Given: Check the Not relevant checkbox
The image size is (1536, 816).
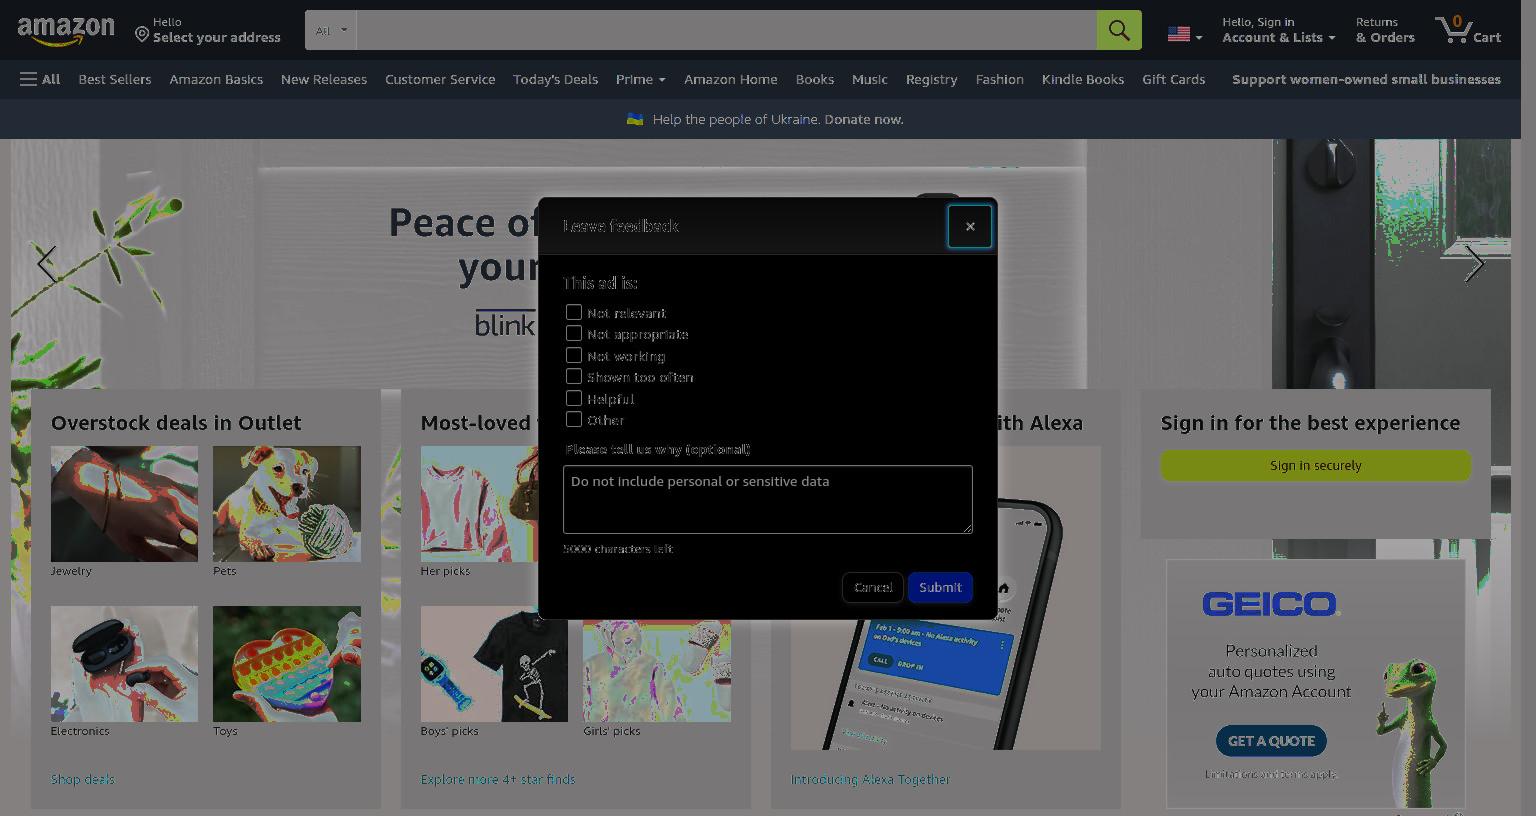Looking at the screenshot, I should point(574,312).
